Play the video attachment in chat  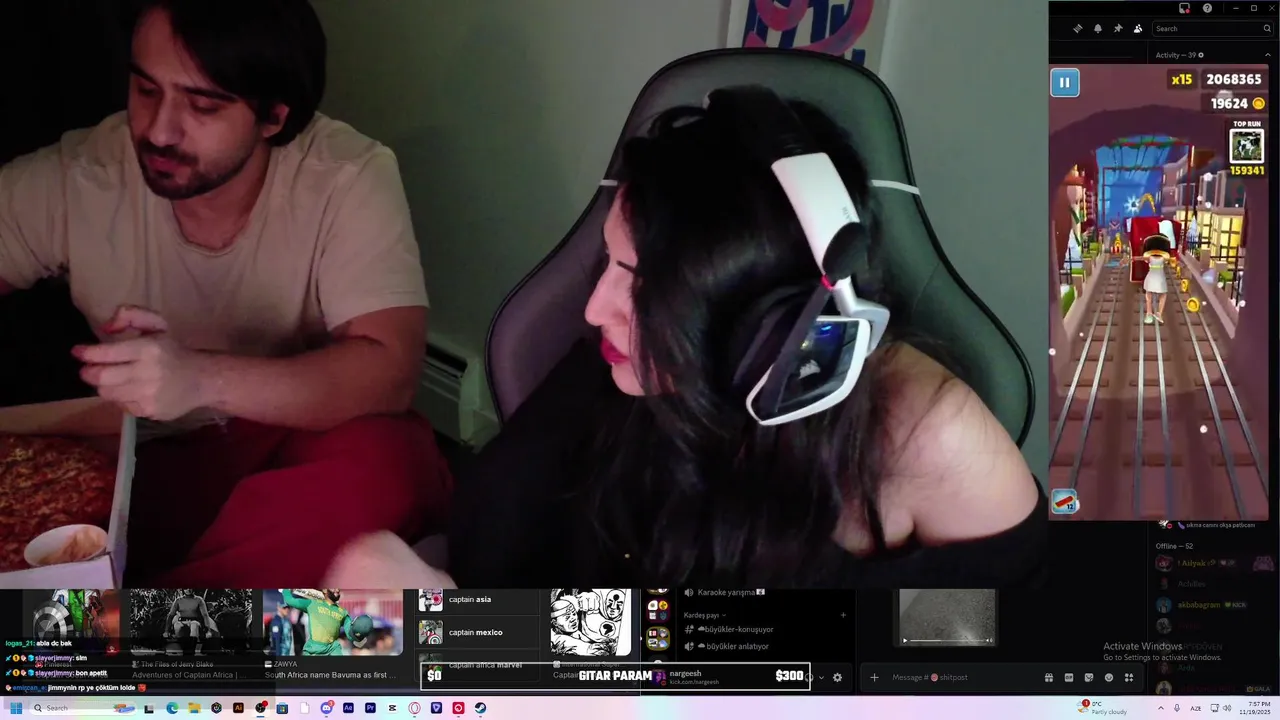coord(905,640)
